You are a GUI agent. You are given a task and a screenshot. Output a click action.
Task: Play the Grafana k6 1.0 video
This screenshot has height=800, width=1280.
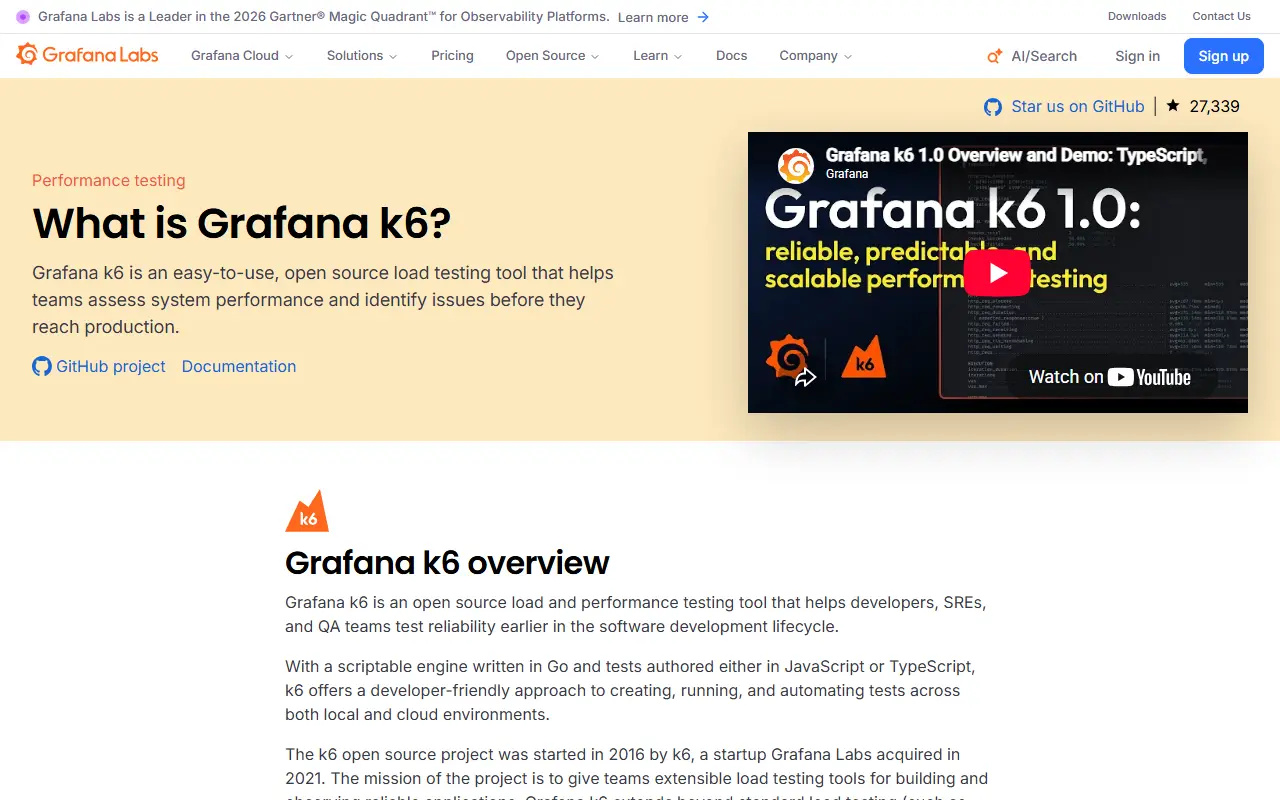point(997,272)
